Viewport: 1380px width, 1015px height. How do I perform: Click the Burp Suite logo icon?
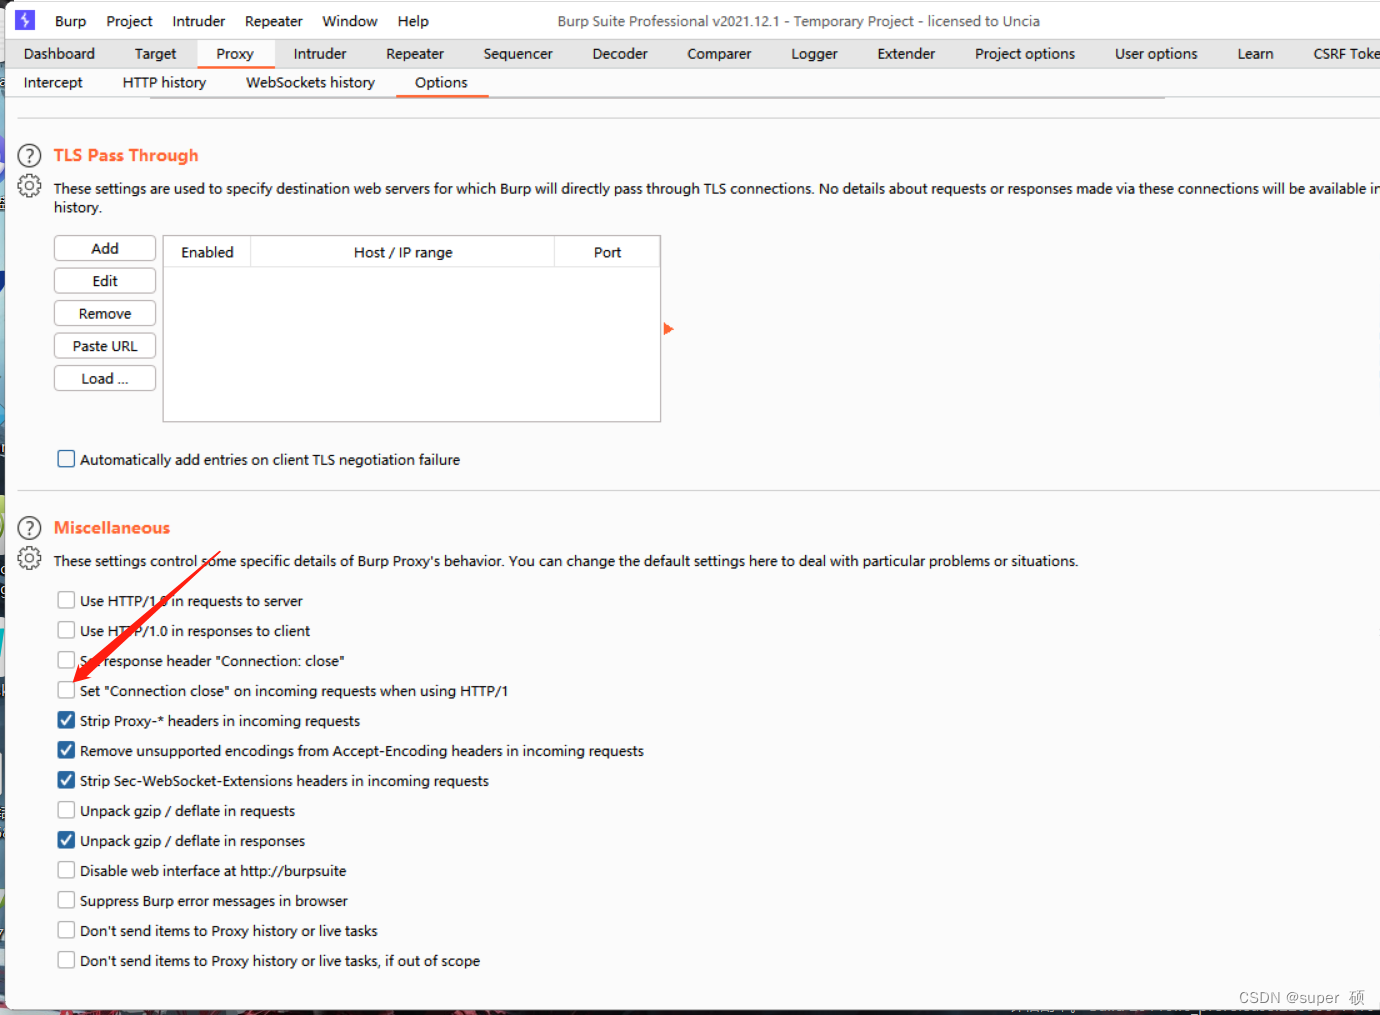click(25, 20)
